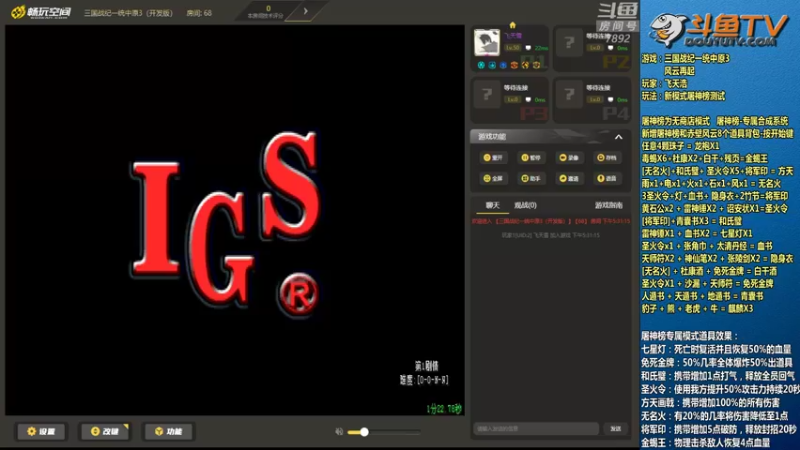Focus the chat message input field

535,429
